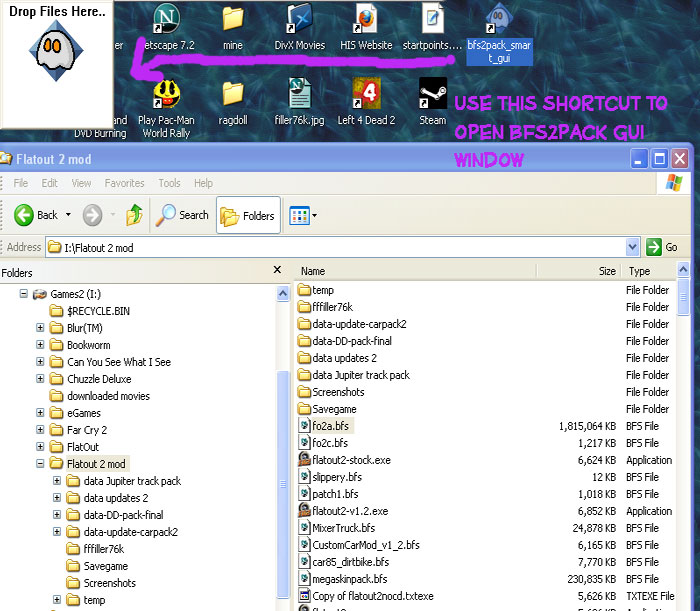
Task: Open the Help menu
Action: (x=203, y=183)
